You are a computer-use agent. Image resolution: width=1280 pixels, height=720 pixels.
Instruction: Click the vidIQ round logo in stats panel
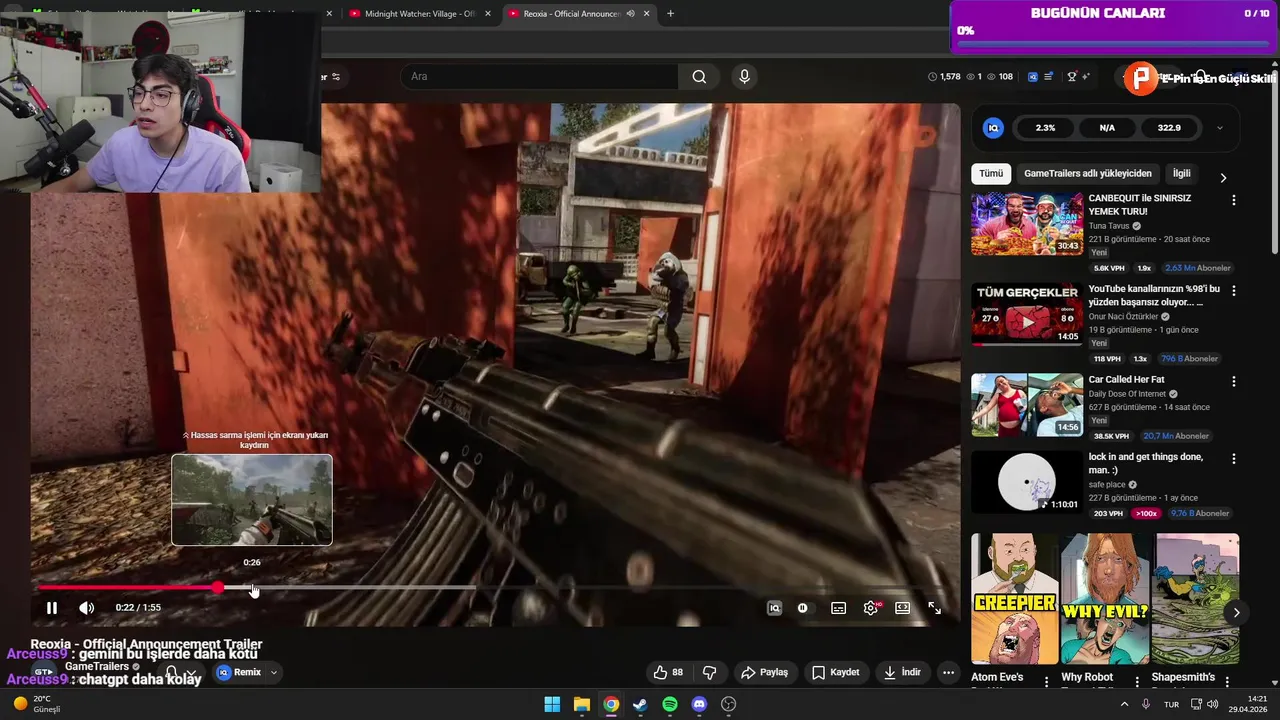(x=993, y=128)
